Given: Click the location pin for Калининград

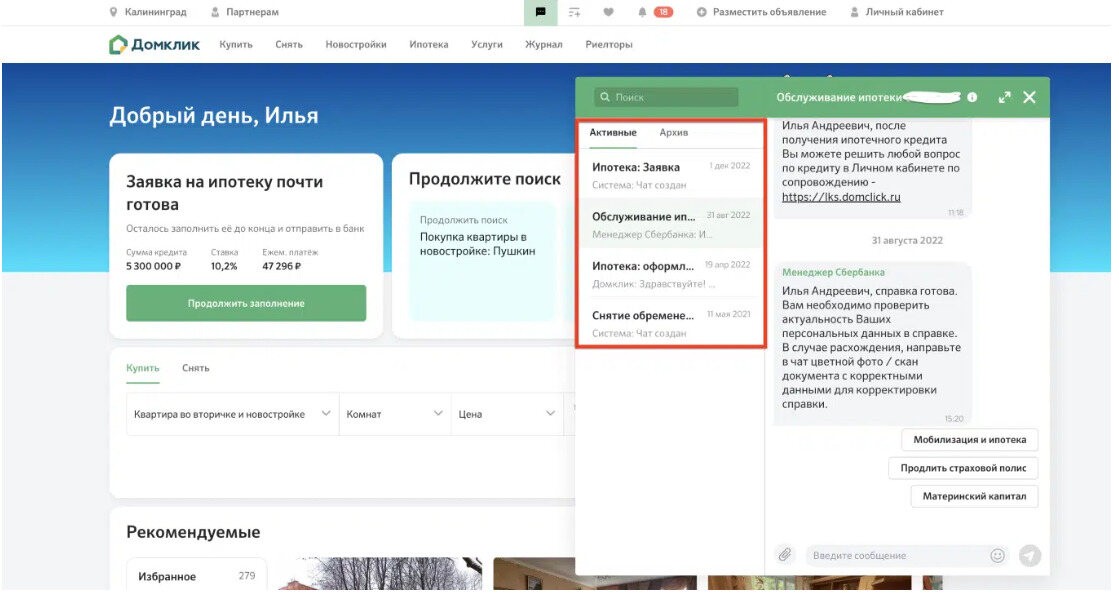Looking at the screenshot, I should click(112, 12).
